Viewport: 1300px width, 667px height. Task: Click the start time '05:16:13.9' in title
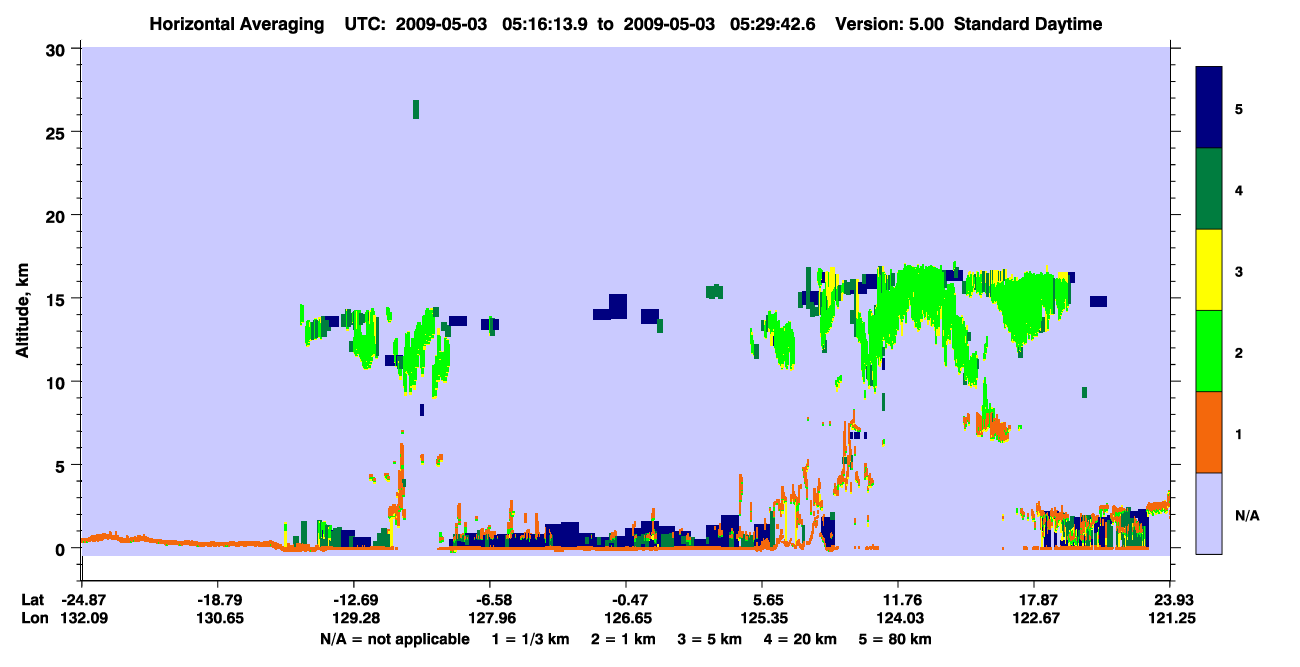click(x=547, y=24)
